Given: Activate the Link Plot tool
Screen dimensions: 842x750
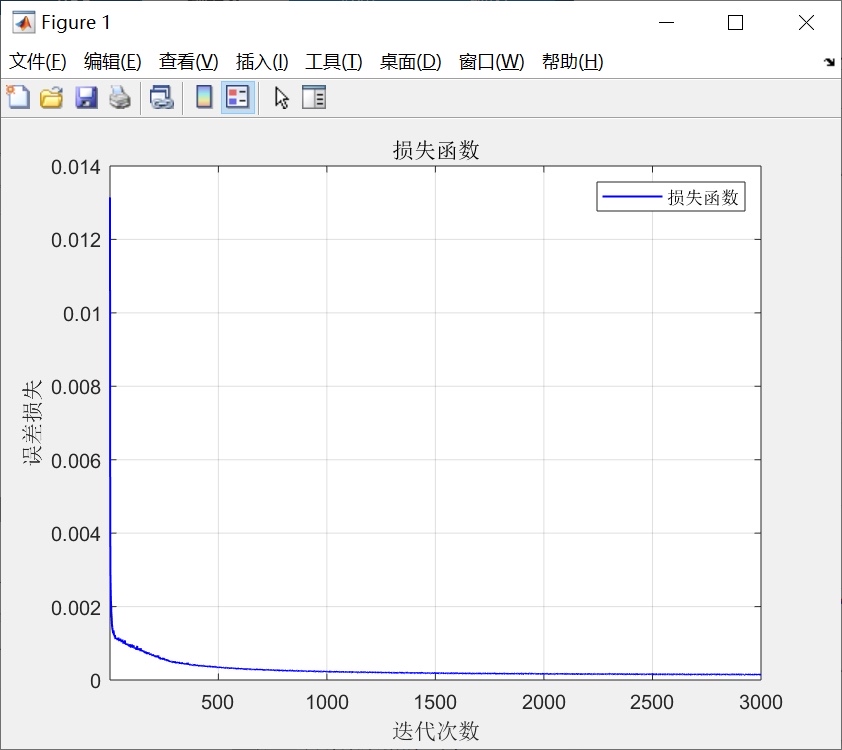Looking at the screenshot, I should click(162, 97).
